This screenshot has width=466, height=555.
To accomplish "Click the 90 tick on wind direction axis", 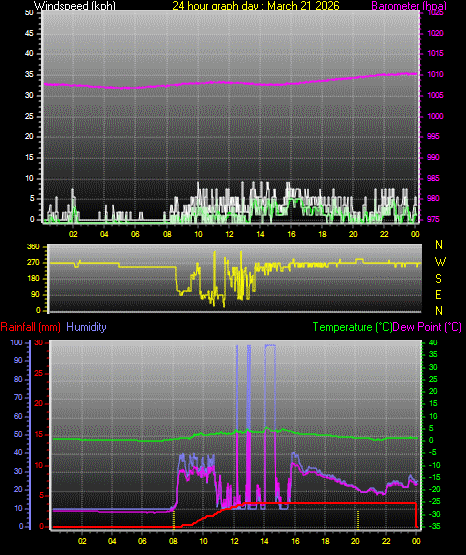I will pos(35,294).
